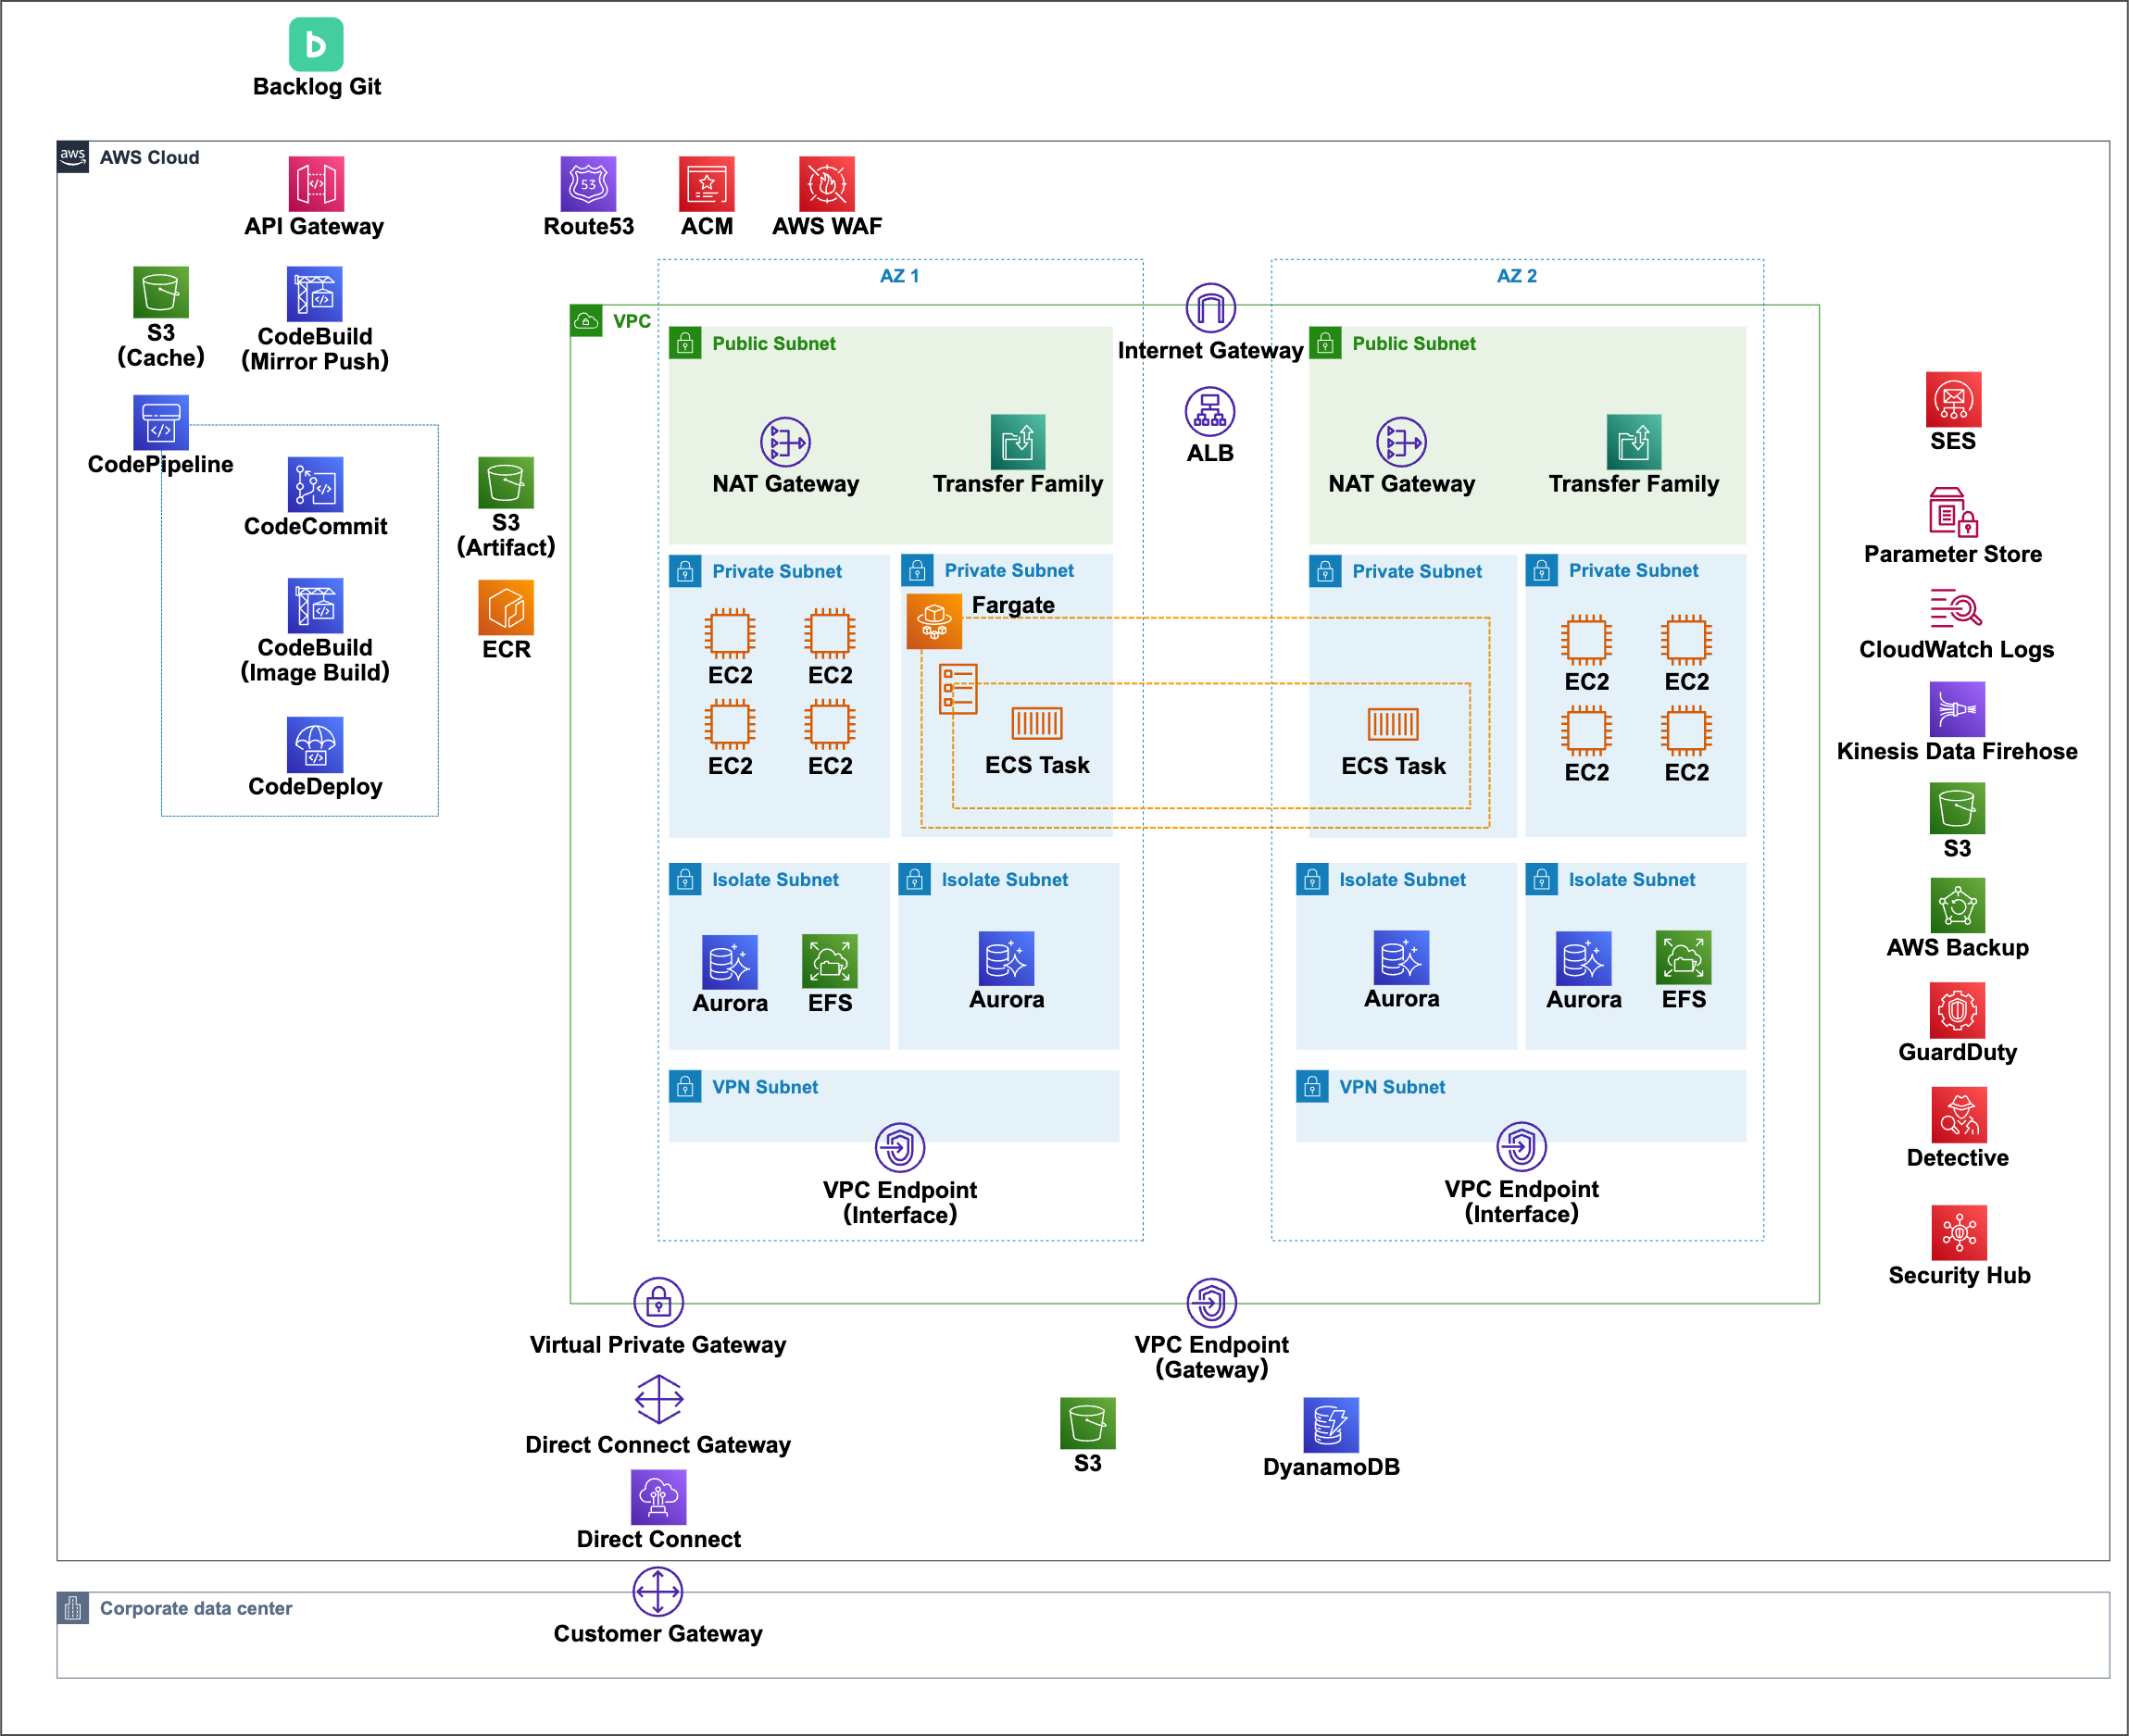
Task: Click the Kinesis Data Firehose icon
Action: pyautogui.click(x=1957, y=709)
